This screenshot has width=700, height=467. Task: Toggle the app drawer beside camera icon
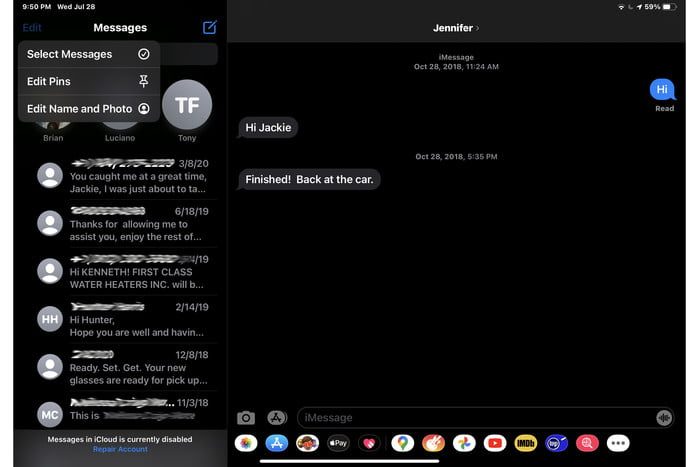click(277, 418)
